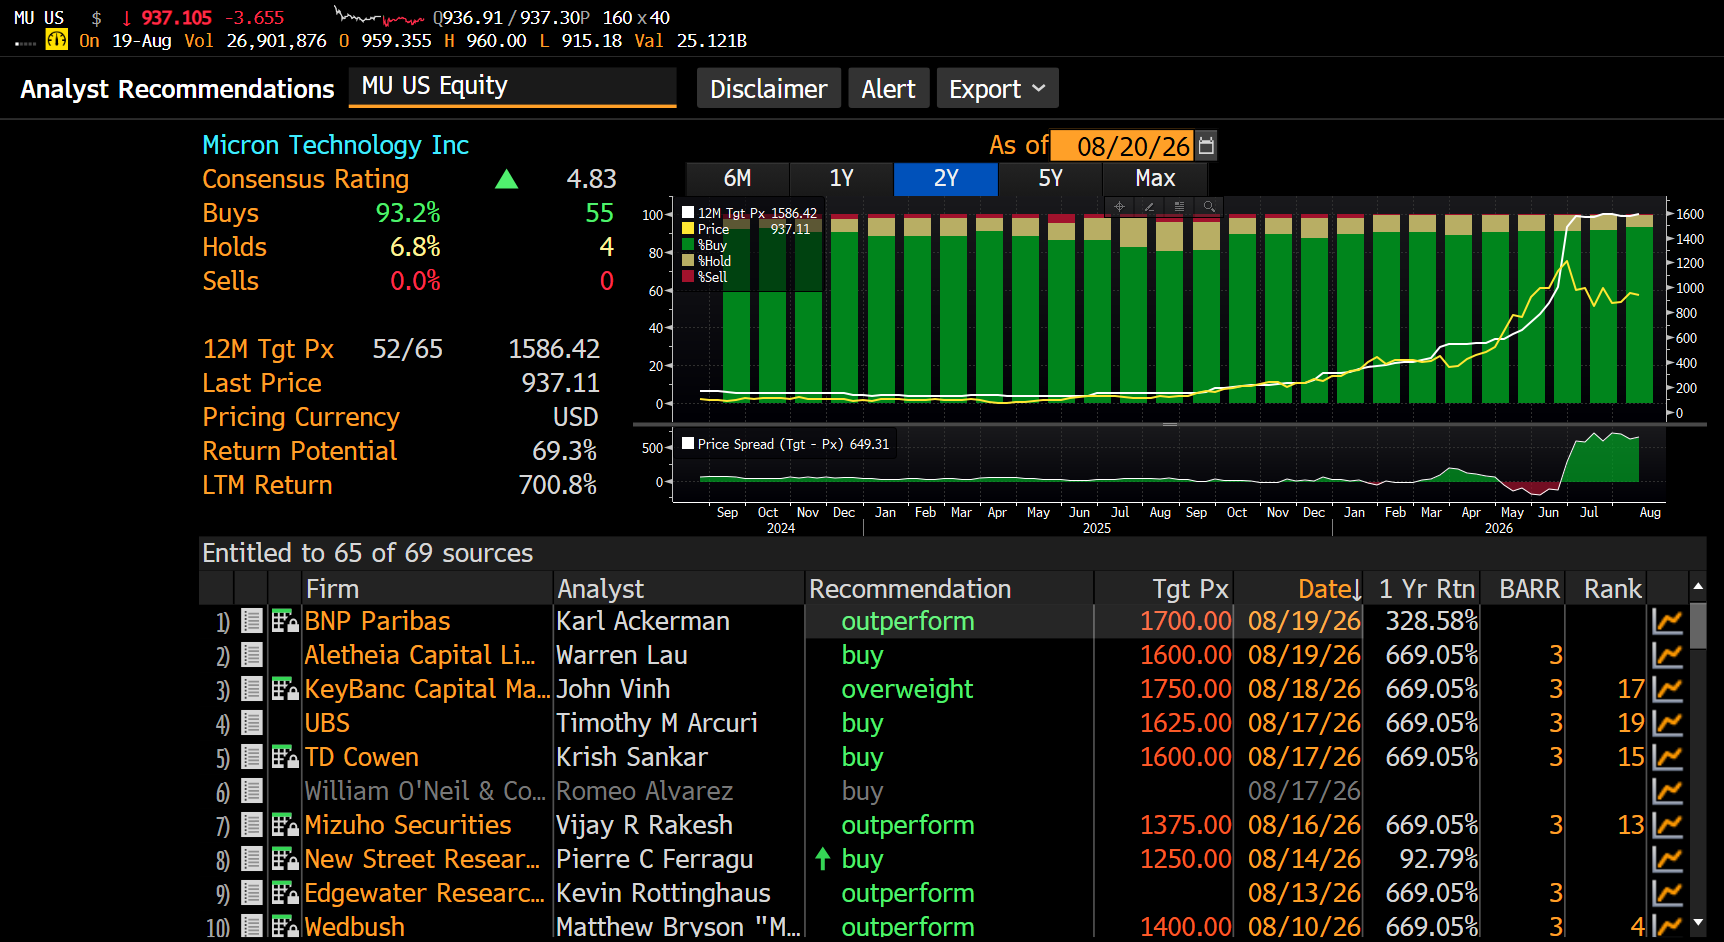Open KeyBanc analyst performance chart icon
Image resolution: width=1724 pixels, height=942 pixels.
tap(1667, 689)
